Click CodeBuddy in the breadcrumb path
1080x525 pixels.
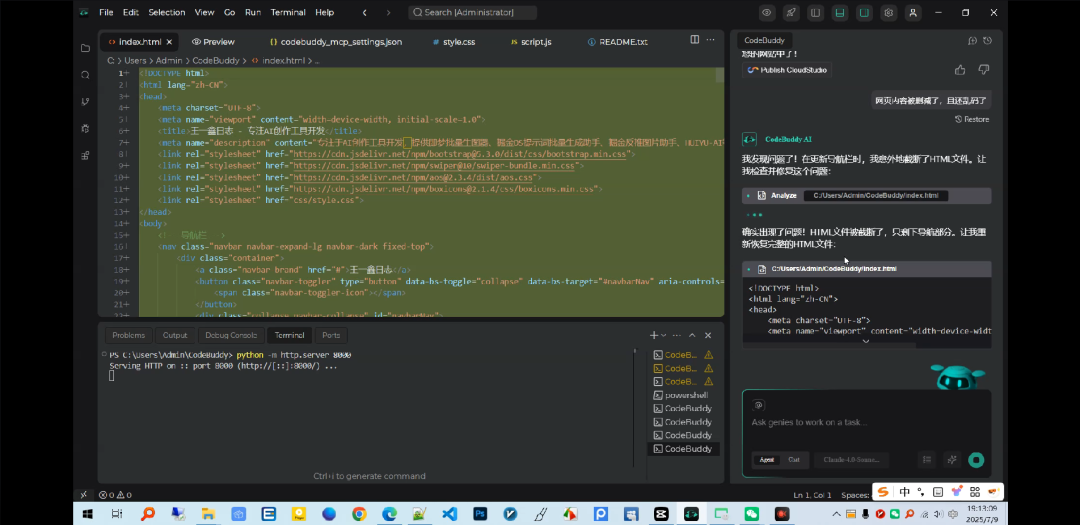tap(216, 61)
